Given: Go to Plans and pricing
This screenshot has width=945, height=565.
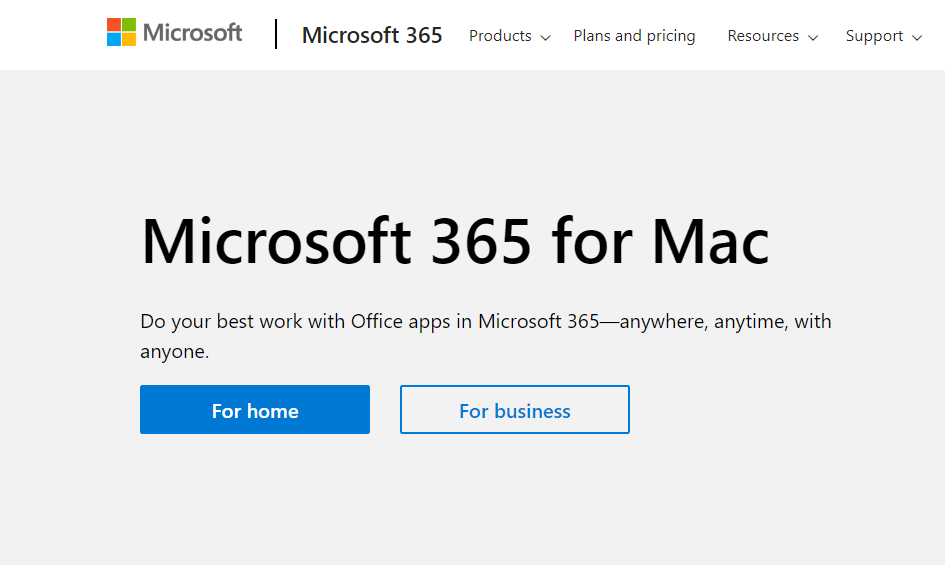Looking at the screenshot, I should [634, 36].
